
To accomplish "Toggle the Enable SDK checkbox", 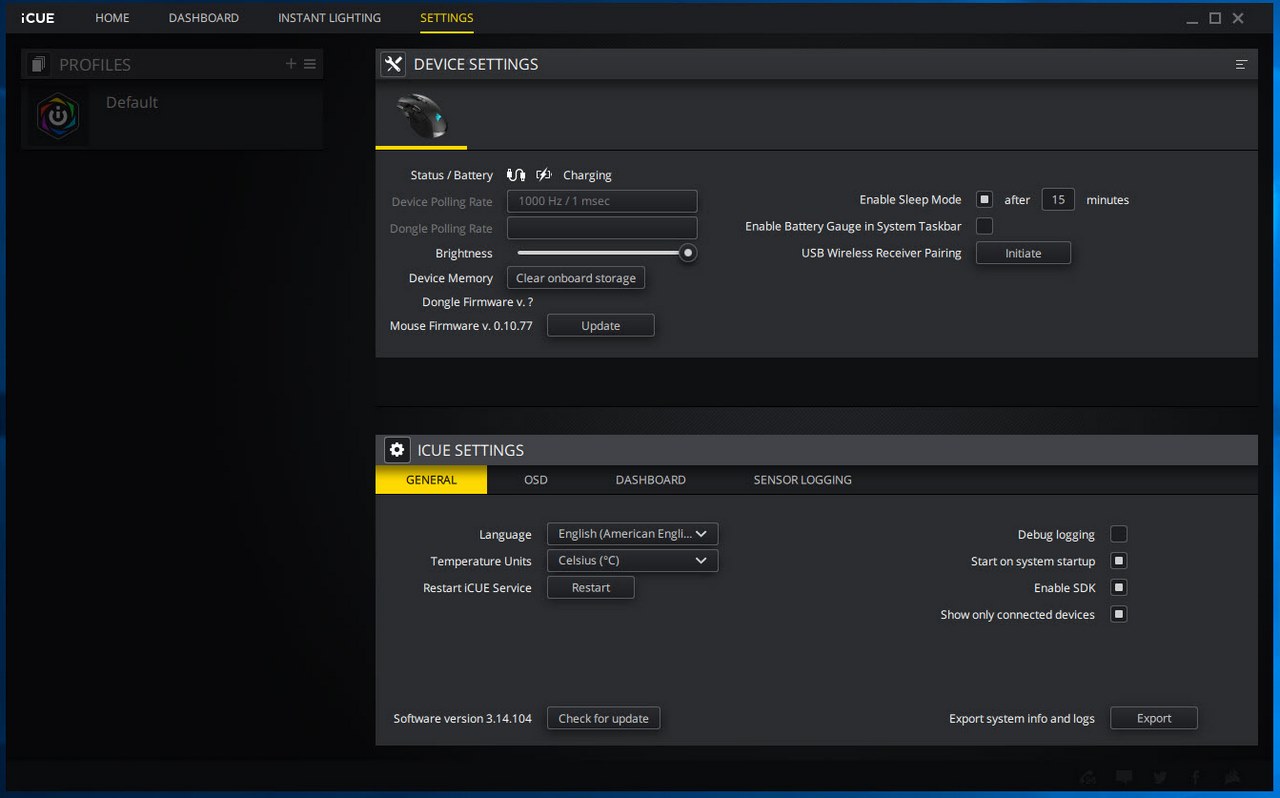I will pyautogui.click(x=1119, y=587).
